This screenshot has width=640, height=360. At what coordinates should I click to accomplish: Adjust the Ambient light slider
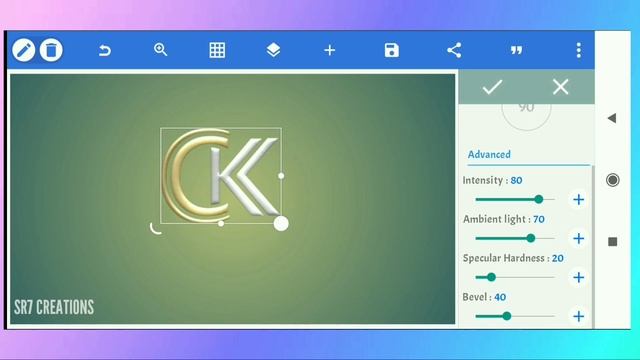click(515, 238)
